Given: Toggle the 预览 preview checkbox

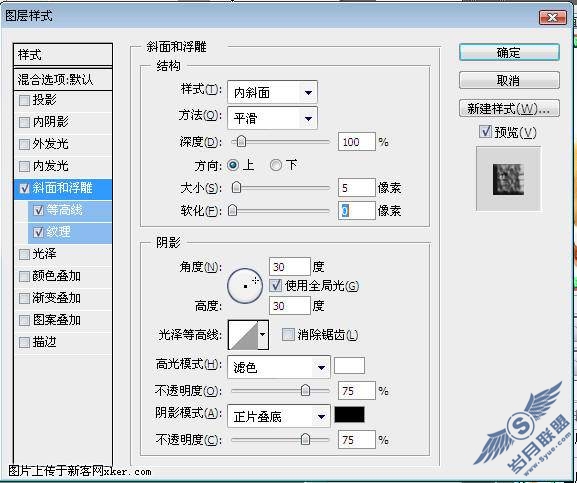Looking at the screenshot, I should 485,131.
